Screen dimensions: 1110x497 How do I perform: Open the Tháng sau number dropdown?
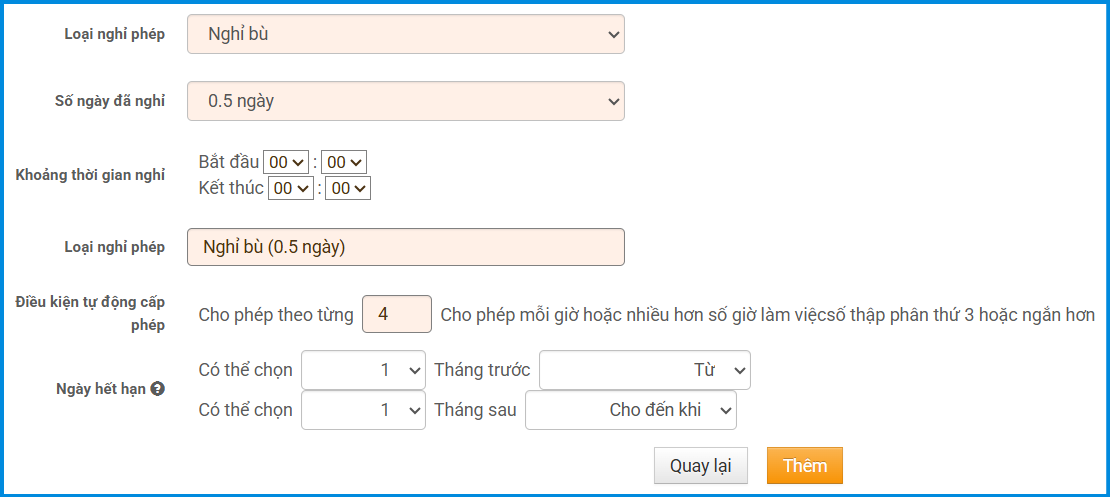pos(363,410)
